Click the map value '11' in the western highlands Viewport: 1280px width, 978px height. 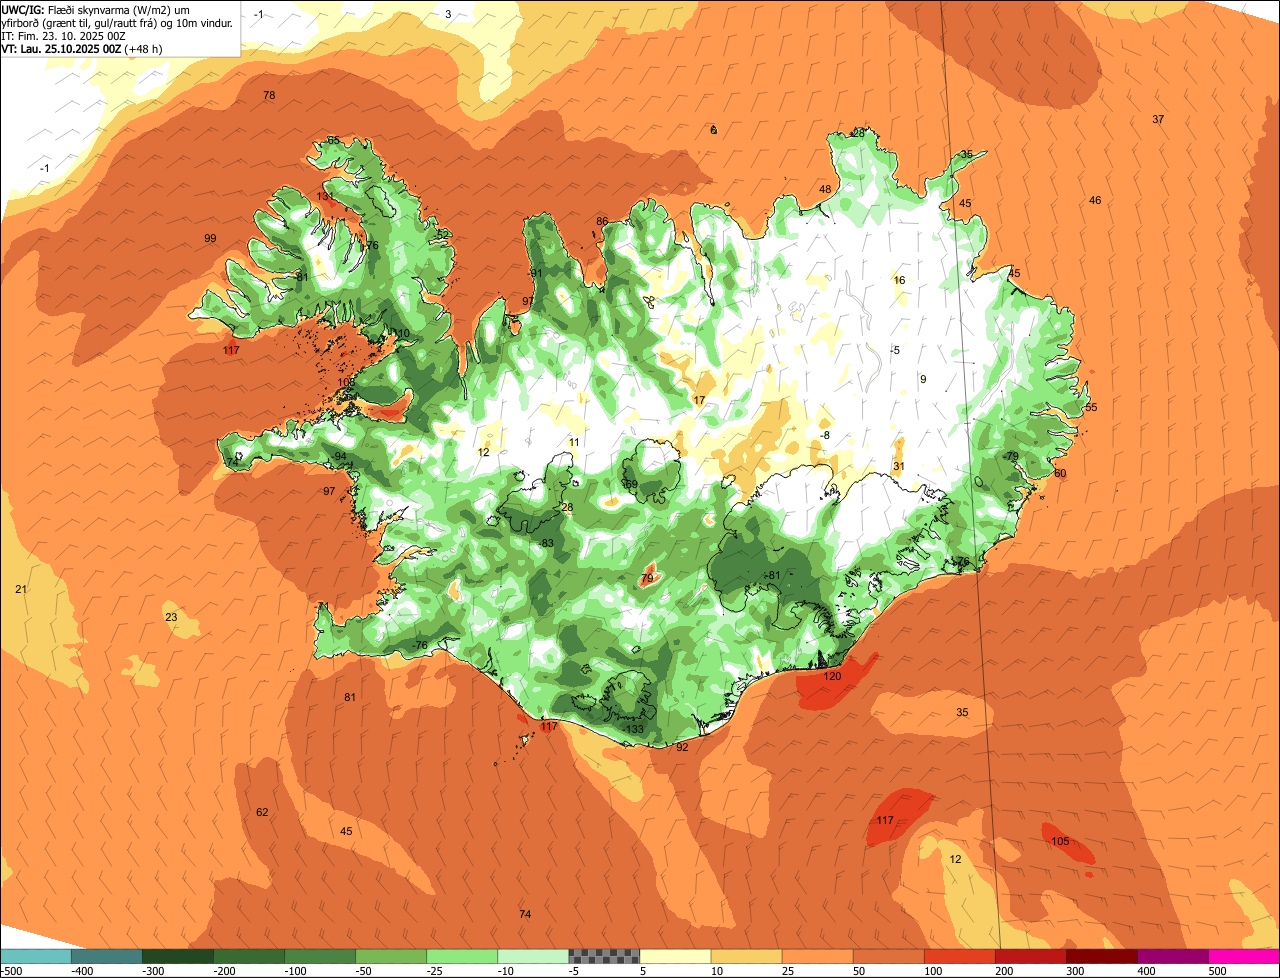pos(574,442)
